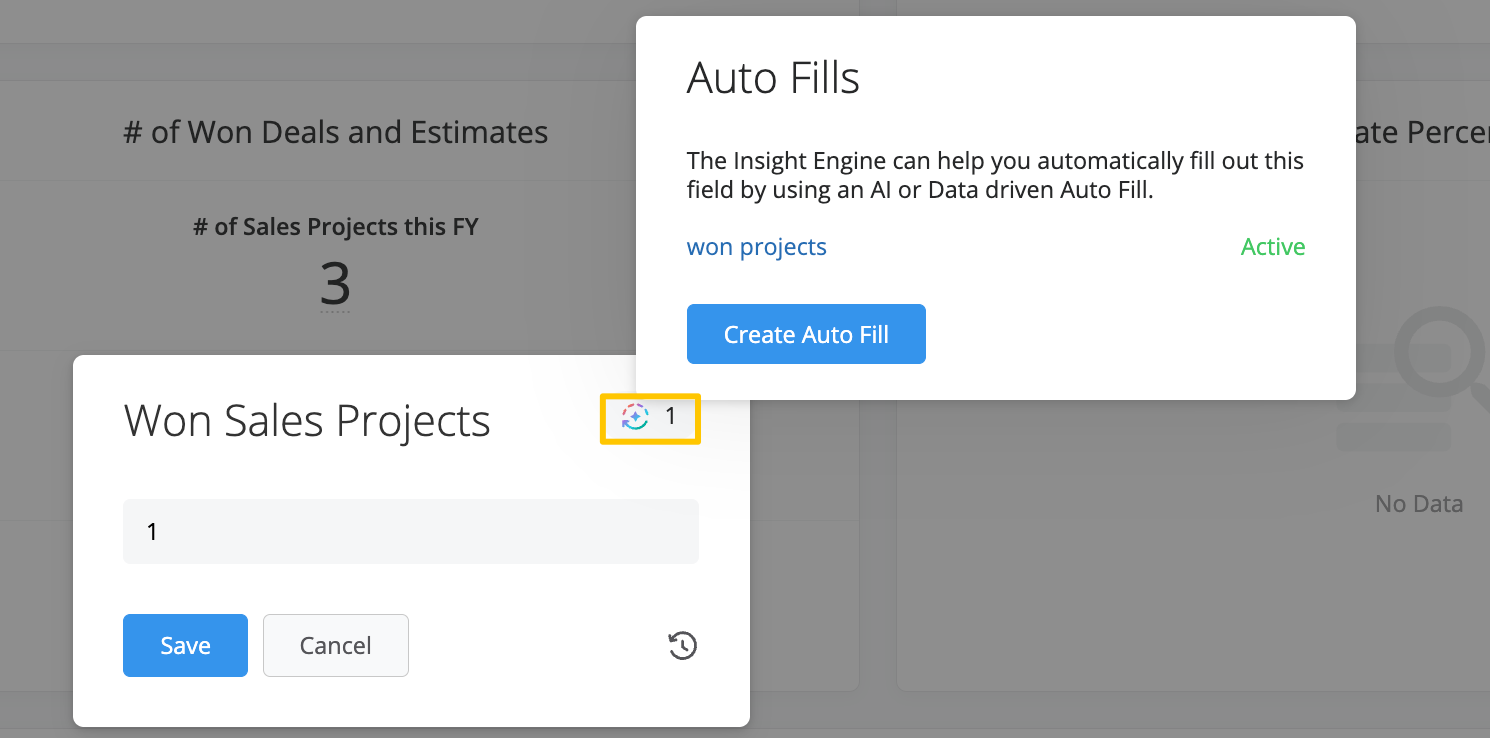Click the Insight Engine description text
The image size is (1490, 738).
tap(994, 175)
